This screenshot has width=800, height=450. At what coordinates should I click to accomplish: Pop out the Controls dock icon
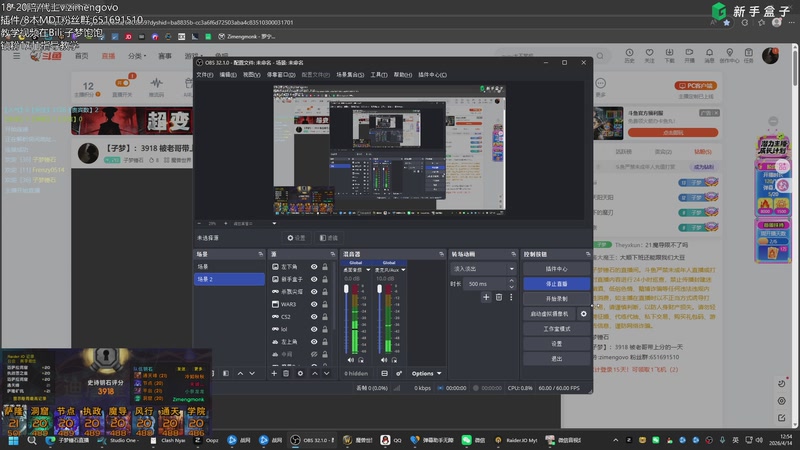tap(588, 254)
